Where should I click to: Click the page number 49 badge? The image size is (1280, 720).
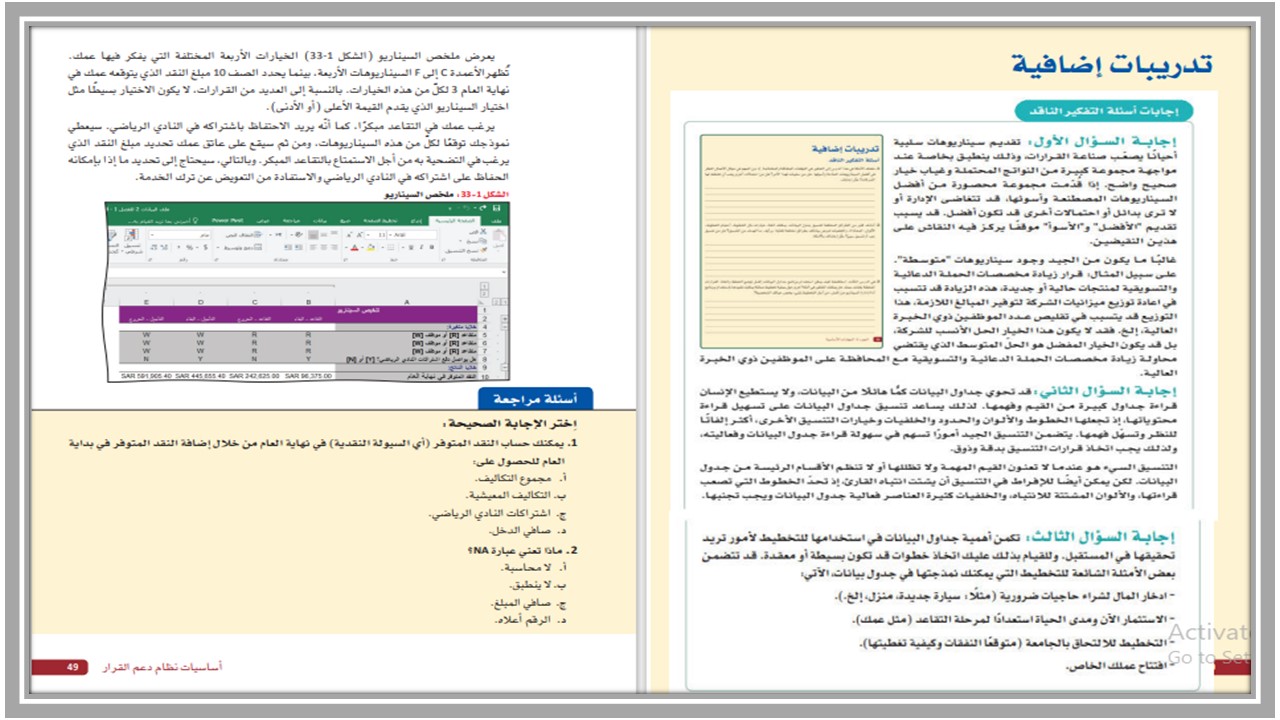coord(73,666)
